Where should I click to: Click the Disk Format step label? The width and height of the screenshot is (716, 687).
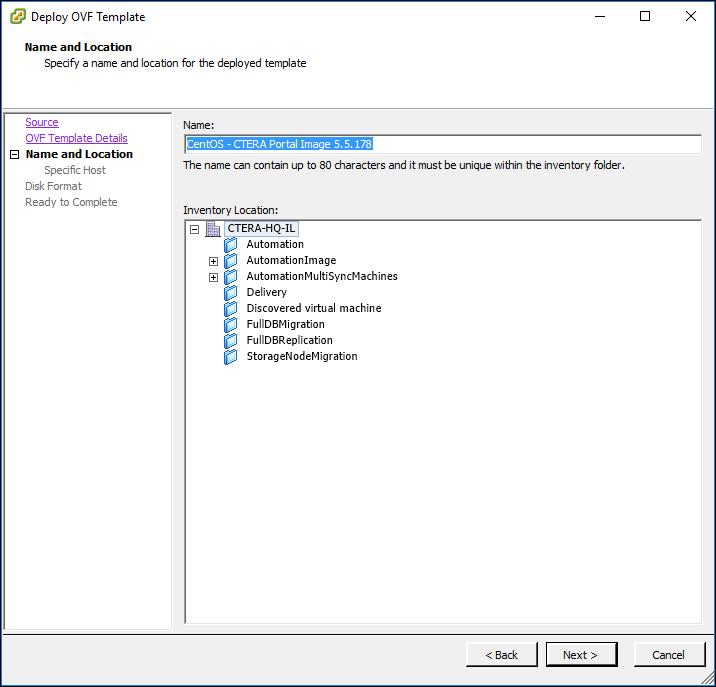pos(53,186)
